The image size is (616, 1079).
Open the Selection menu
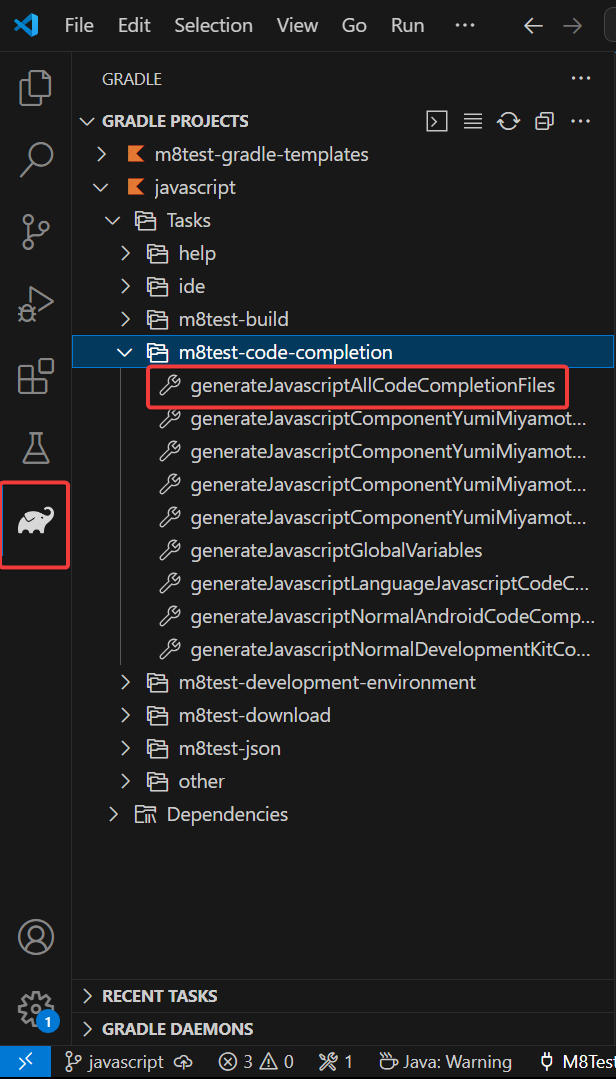(214, 26)
